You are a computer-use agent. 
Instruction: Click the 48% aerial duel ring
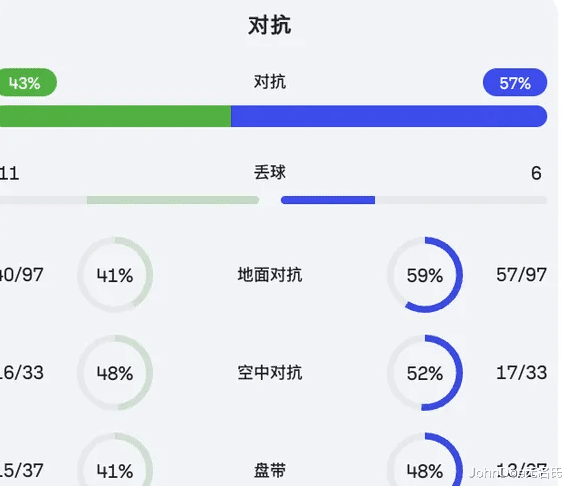tap(115, 373)
